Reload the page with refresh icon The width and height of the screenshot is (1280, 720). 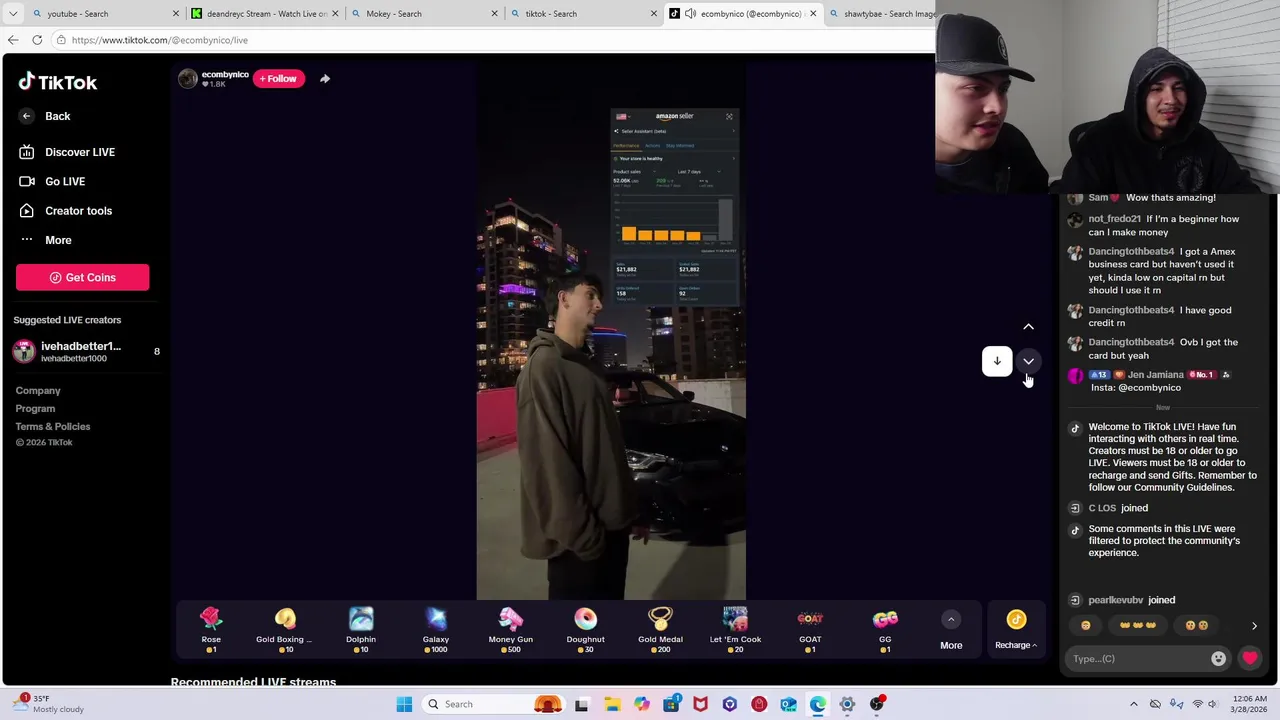point(37,40)
